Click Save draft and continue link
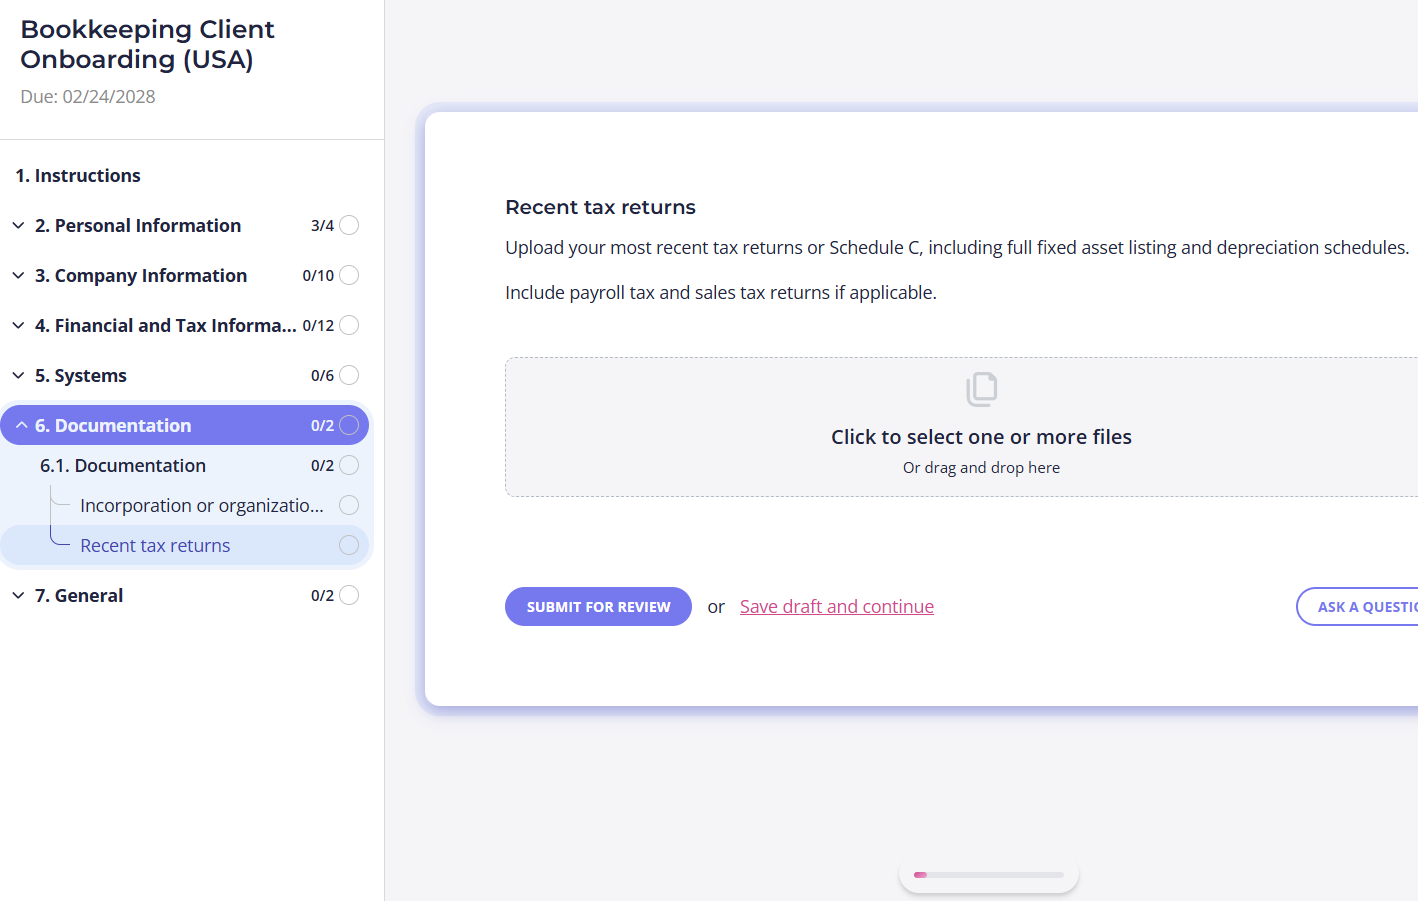This screenshot has height=901, width=1418. [837, 607]
